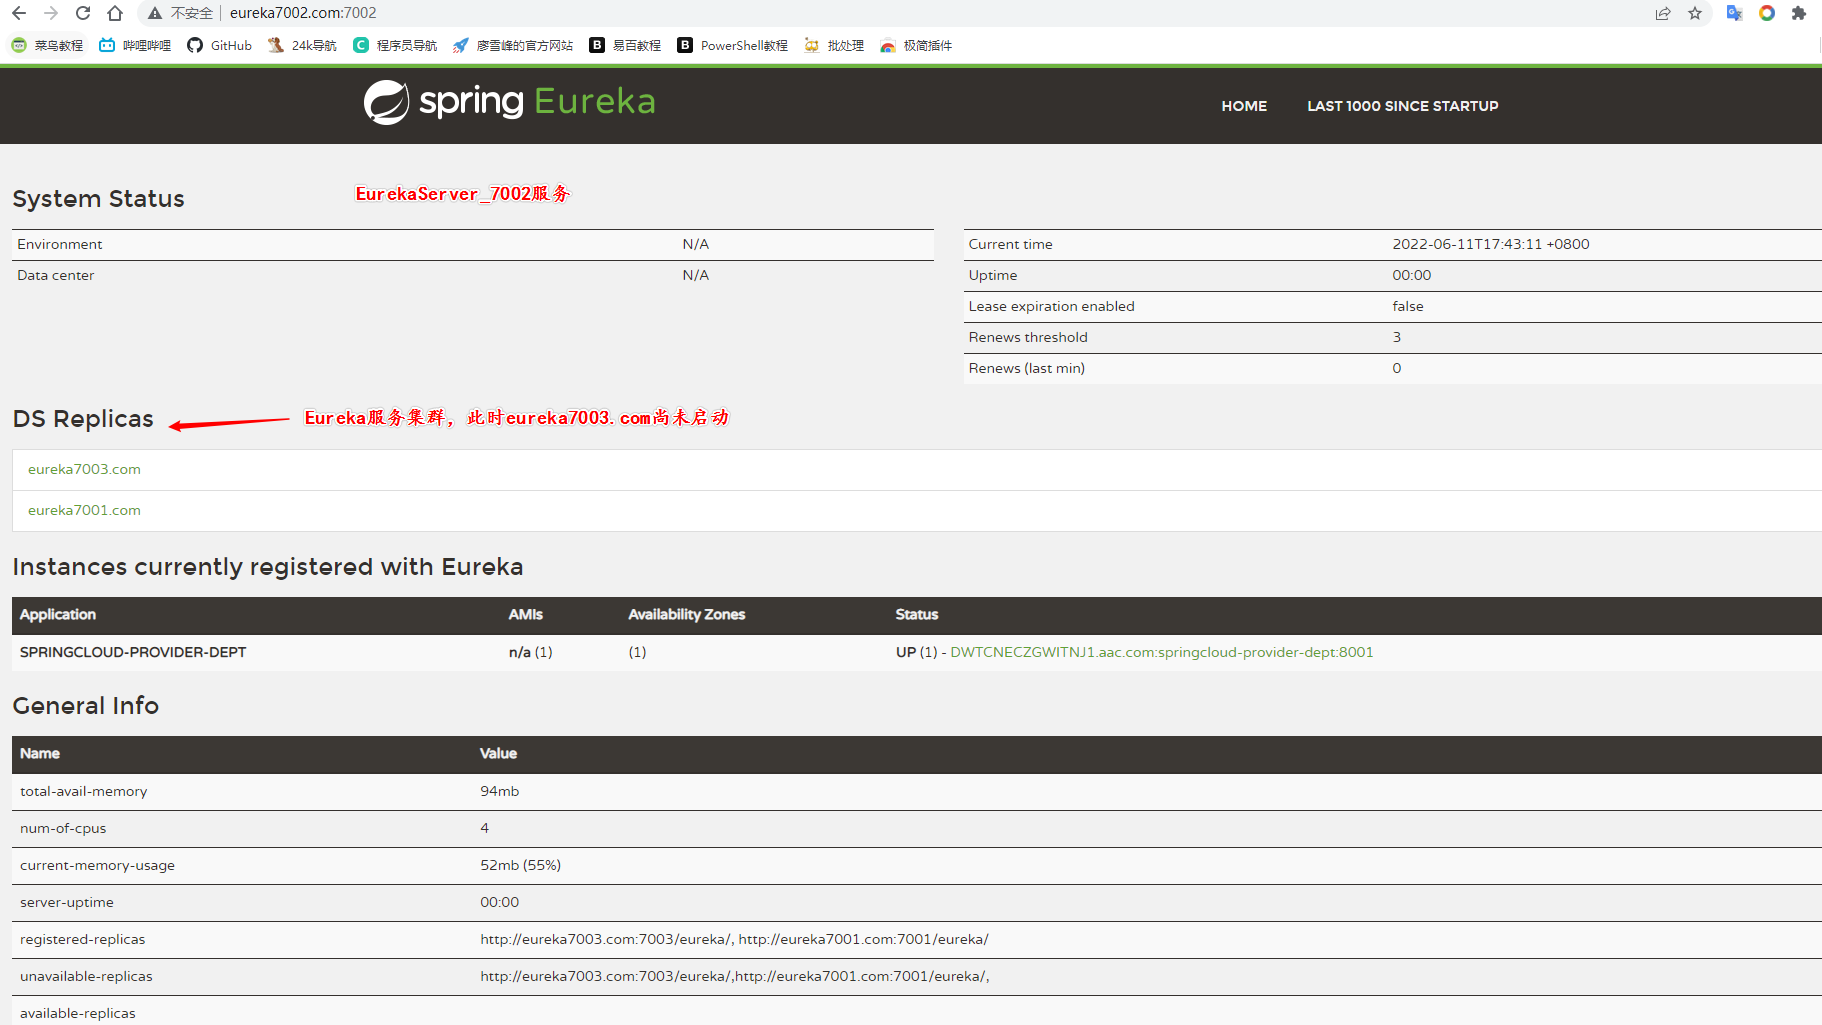Open the eureka7001.com replica link
Image resolution: width=1822 pixels, height=1025 pixels.
coord(84,510)
